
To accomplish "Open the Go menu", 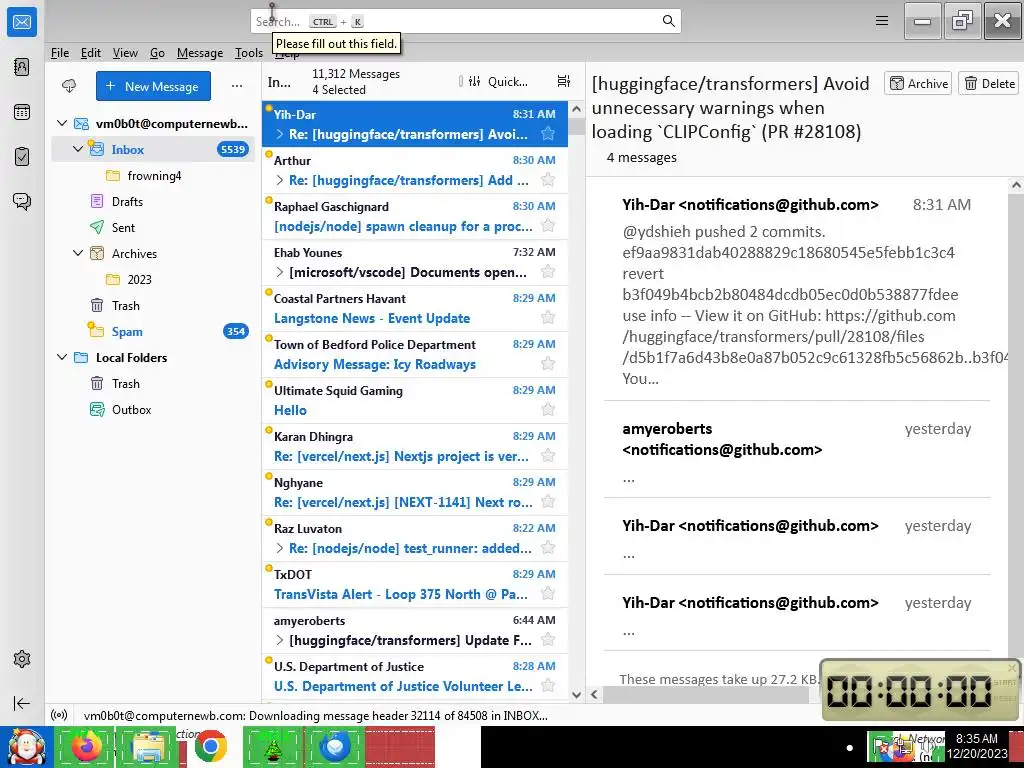I will click(x=157, y=53).
